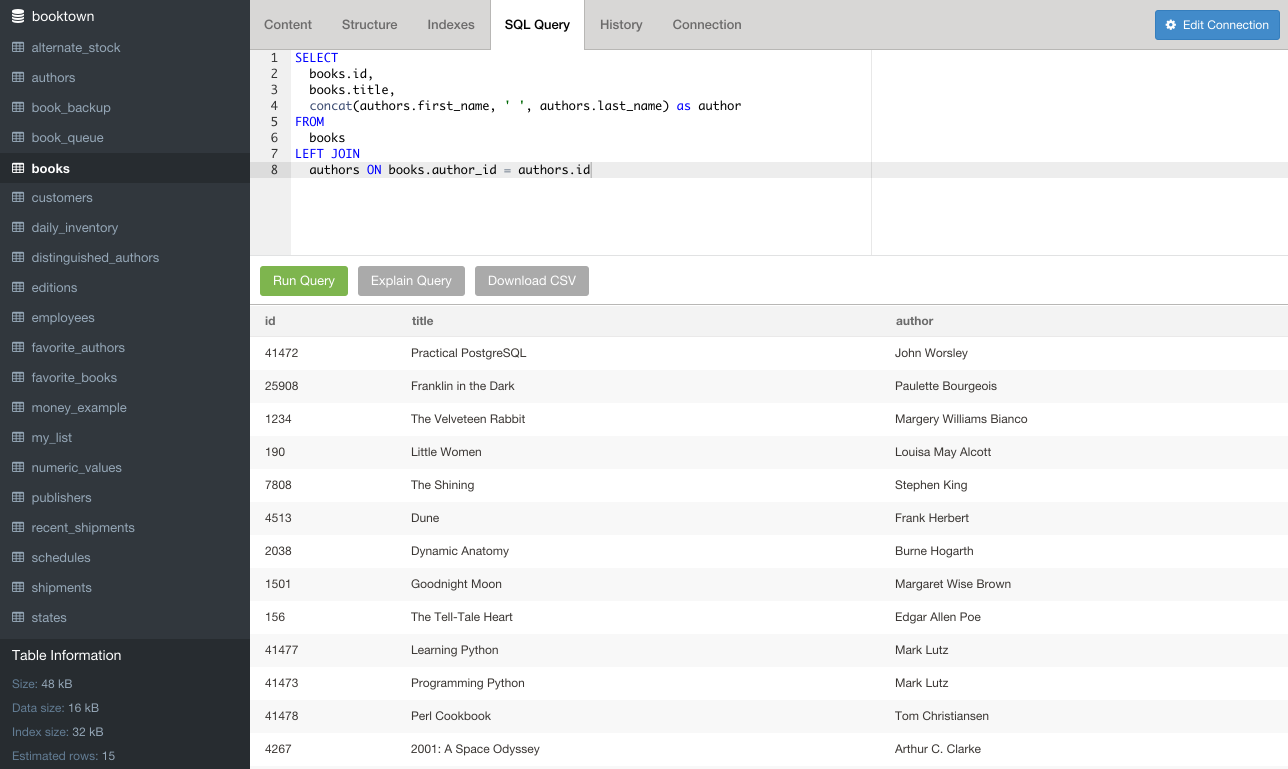The width and height of the screenshot is (1288, 769).
Task: Click the table icon beside publishers
Action: point(18,498)
